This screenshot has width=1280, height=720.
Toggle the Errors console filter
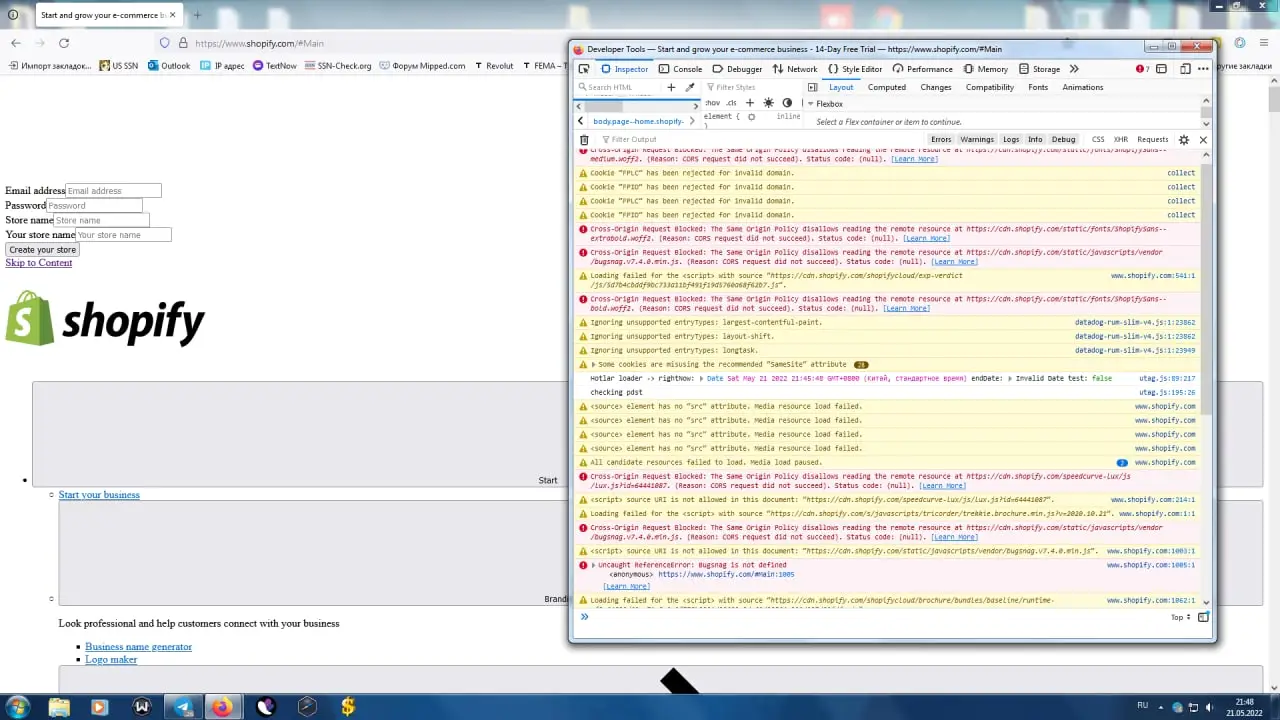click(941, 140)
